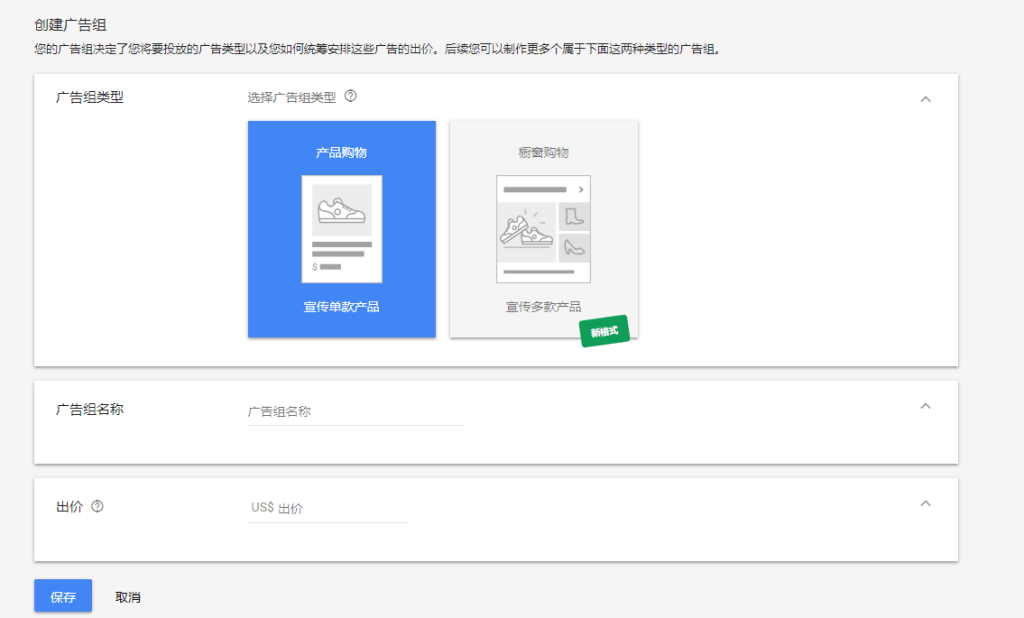Select the 橱窗购物 ad group type
This screenshot has width=1024, height=618.
click(x=543, y=230)
